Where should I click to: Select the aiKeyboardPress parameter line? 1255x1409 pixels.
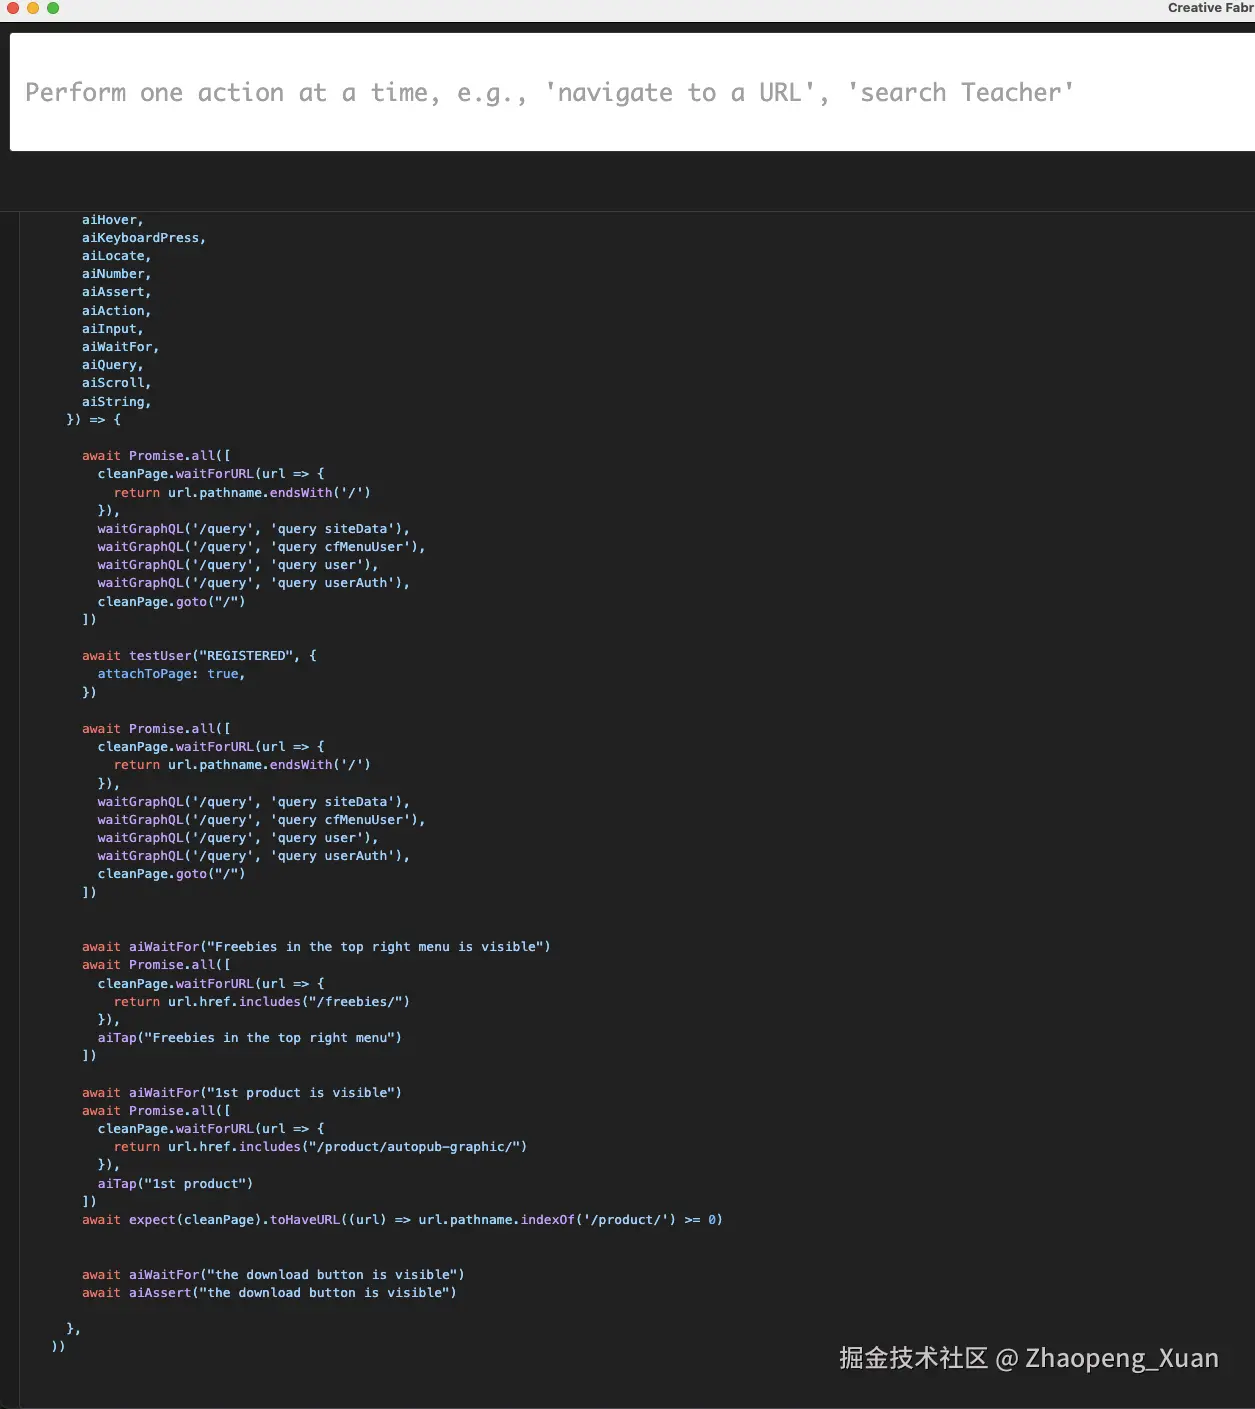[144, 238]
